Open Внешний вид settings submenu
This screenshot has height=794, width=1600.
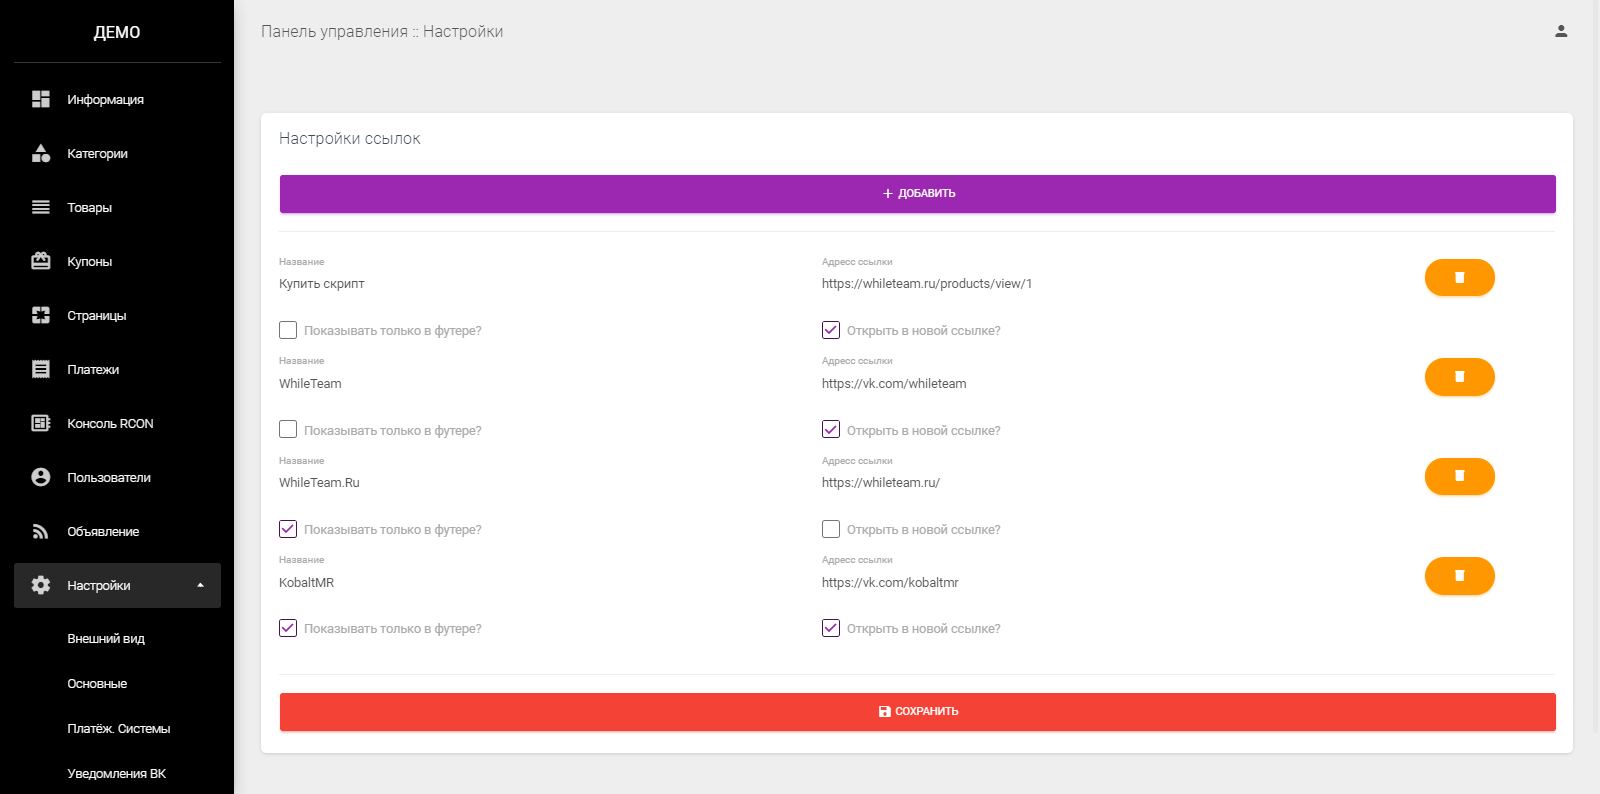tap(106, 638)
